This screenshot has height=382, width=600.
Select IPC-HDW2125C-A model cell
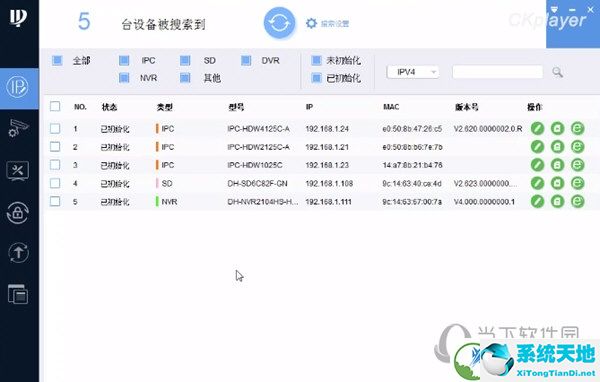point(258,147)
